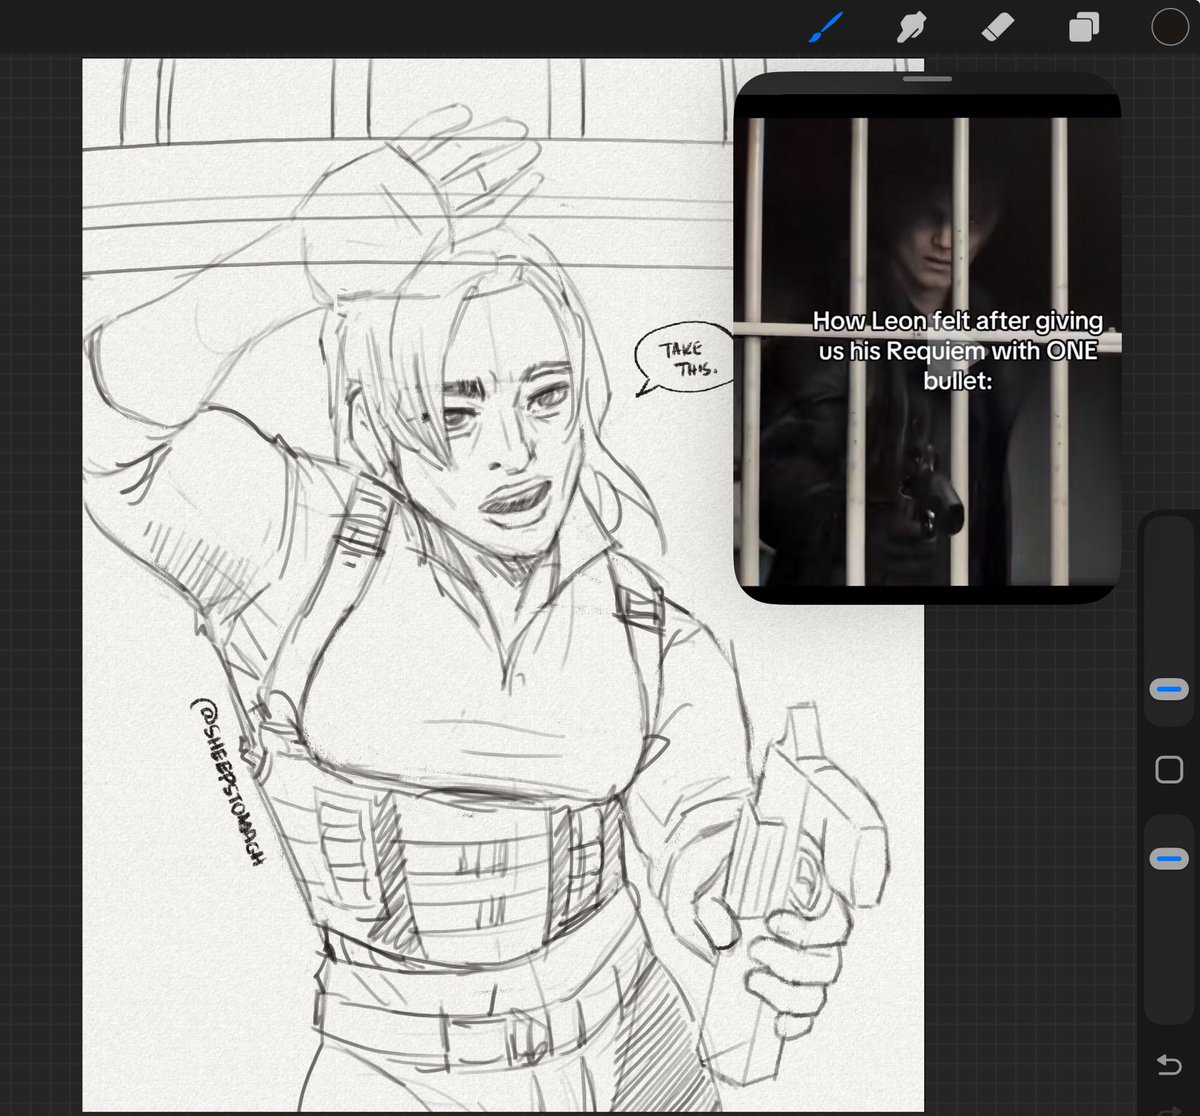This screenshot has width=1200, height=1116.
Task: Tap the floating reference video window
Action: [927, 339]
